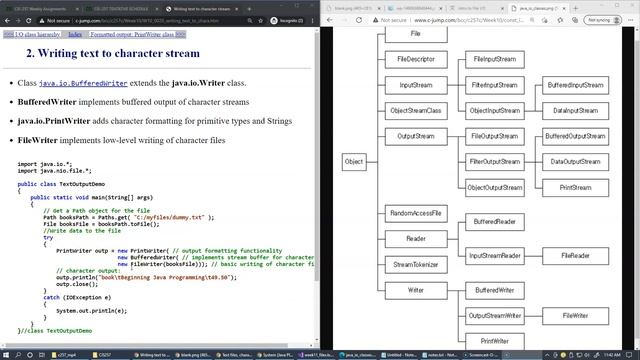Go back in the Edge window

pos(330,20)
